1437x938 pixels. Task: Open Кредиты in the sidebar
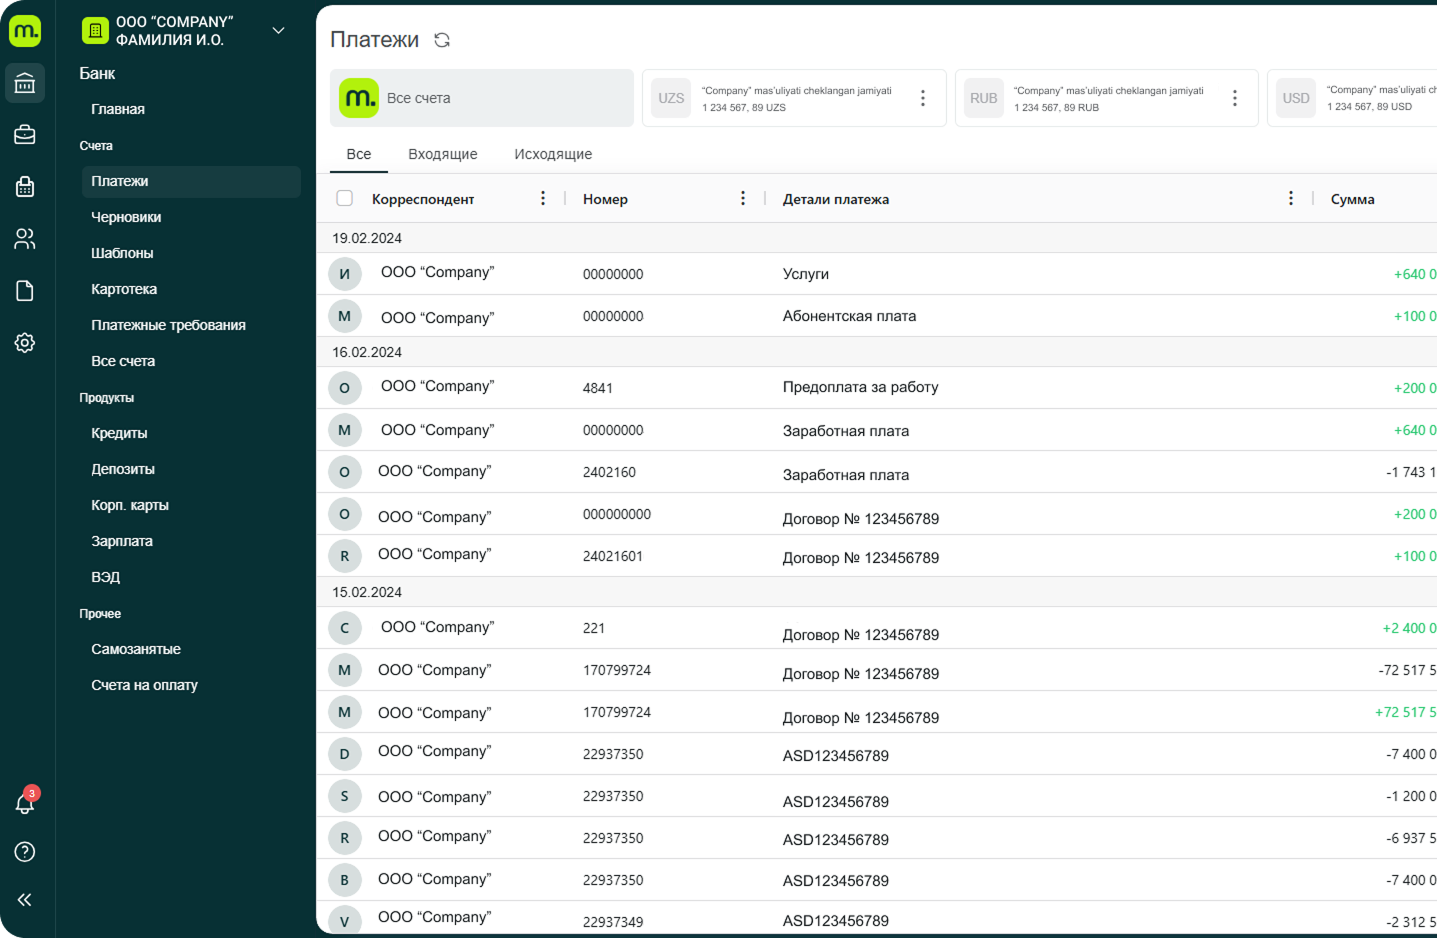click(x=119, y=433)
